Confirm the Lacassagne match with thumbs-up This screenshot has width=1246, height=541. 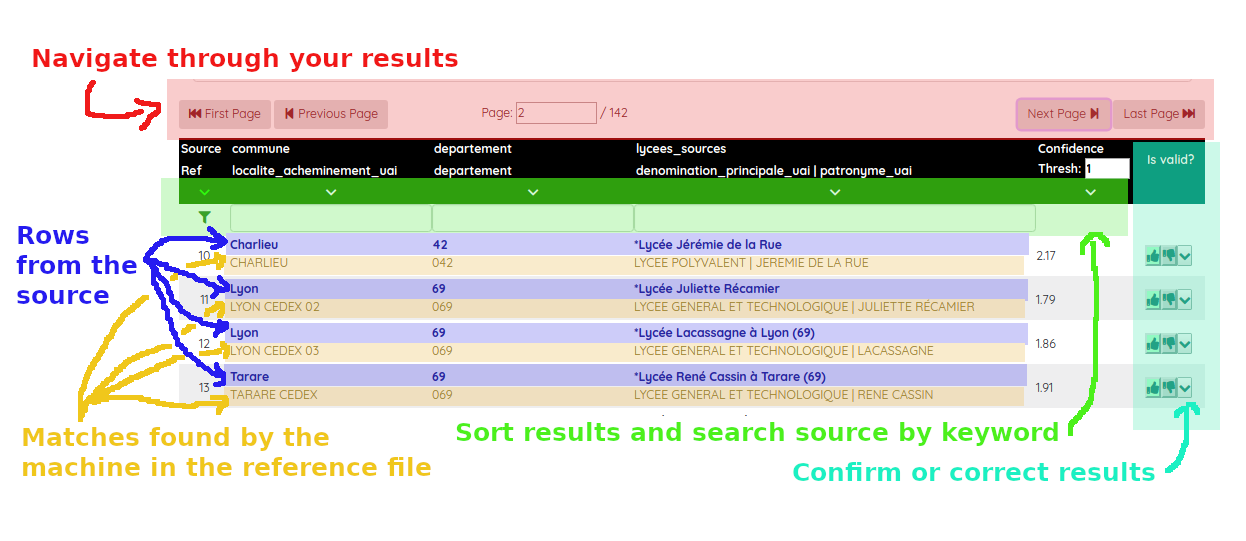pos(1153,343)
